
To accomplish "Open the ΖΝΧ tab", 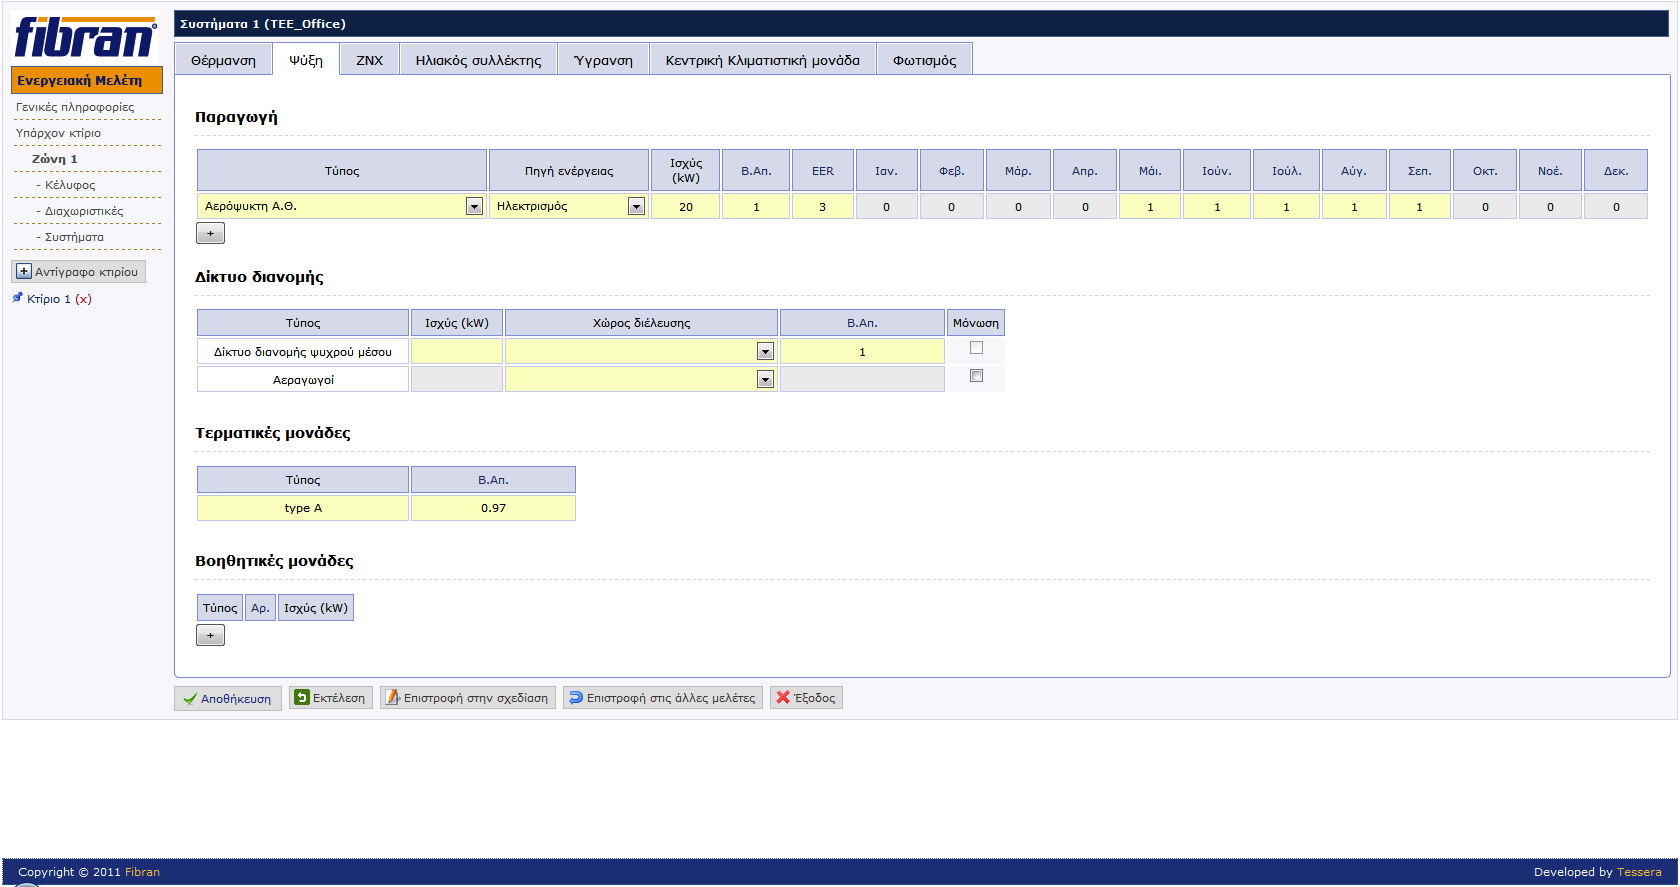I will (370, 60).
